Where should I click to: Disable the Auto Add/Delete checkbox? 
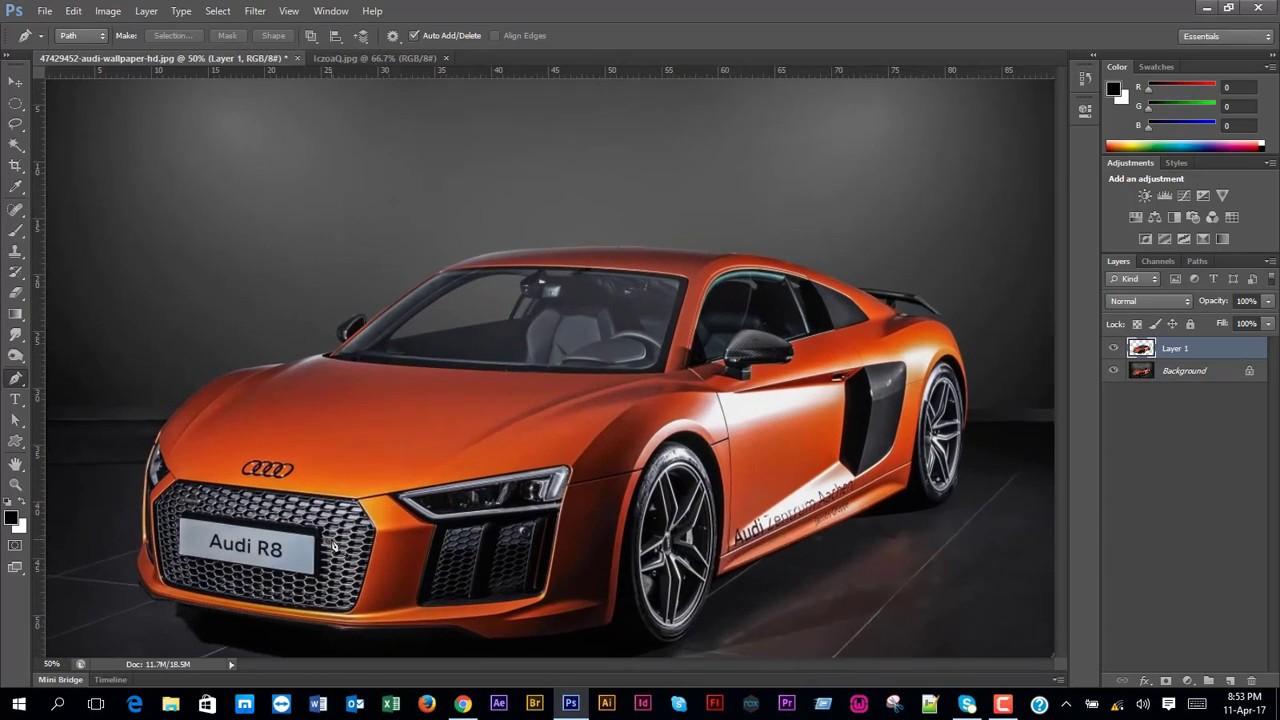click(415, 35)
